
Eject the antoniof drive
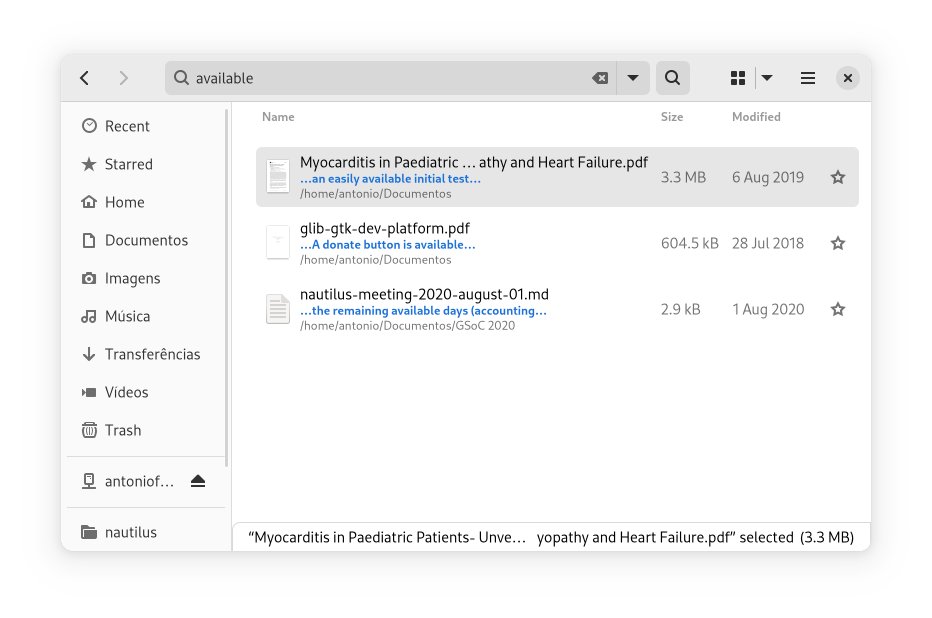[198, 481]
